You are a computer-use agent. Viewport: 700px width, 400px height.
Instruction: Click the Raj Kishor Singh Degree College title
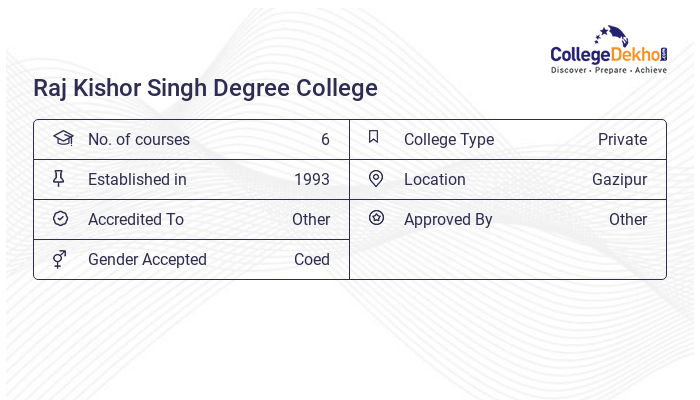click(206, 88)
